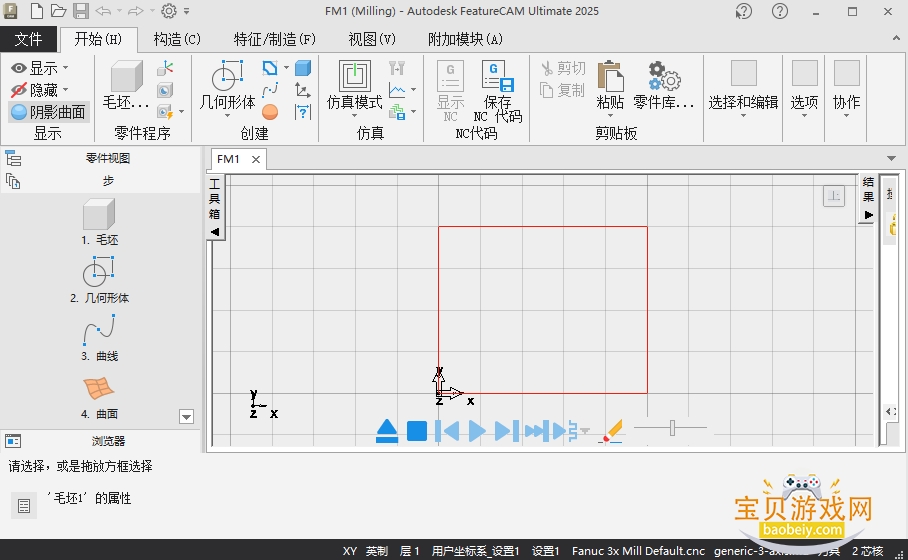Click the view orientation cube labeled 上
Viewport: 908px width, 560px height.
click(x=834, y=196)
